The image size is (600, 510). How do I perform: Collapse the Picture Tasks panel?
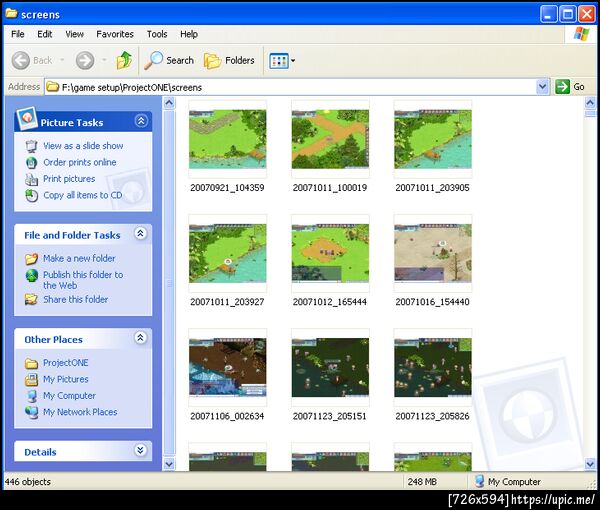(x=141, y=121)
